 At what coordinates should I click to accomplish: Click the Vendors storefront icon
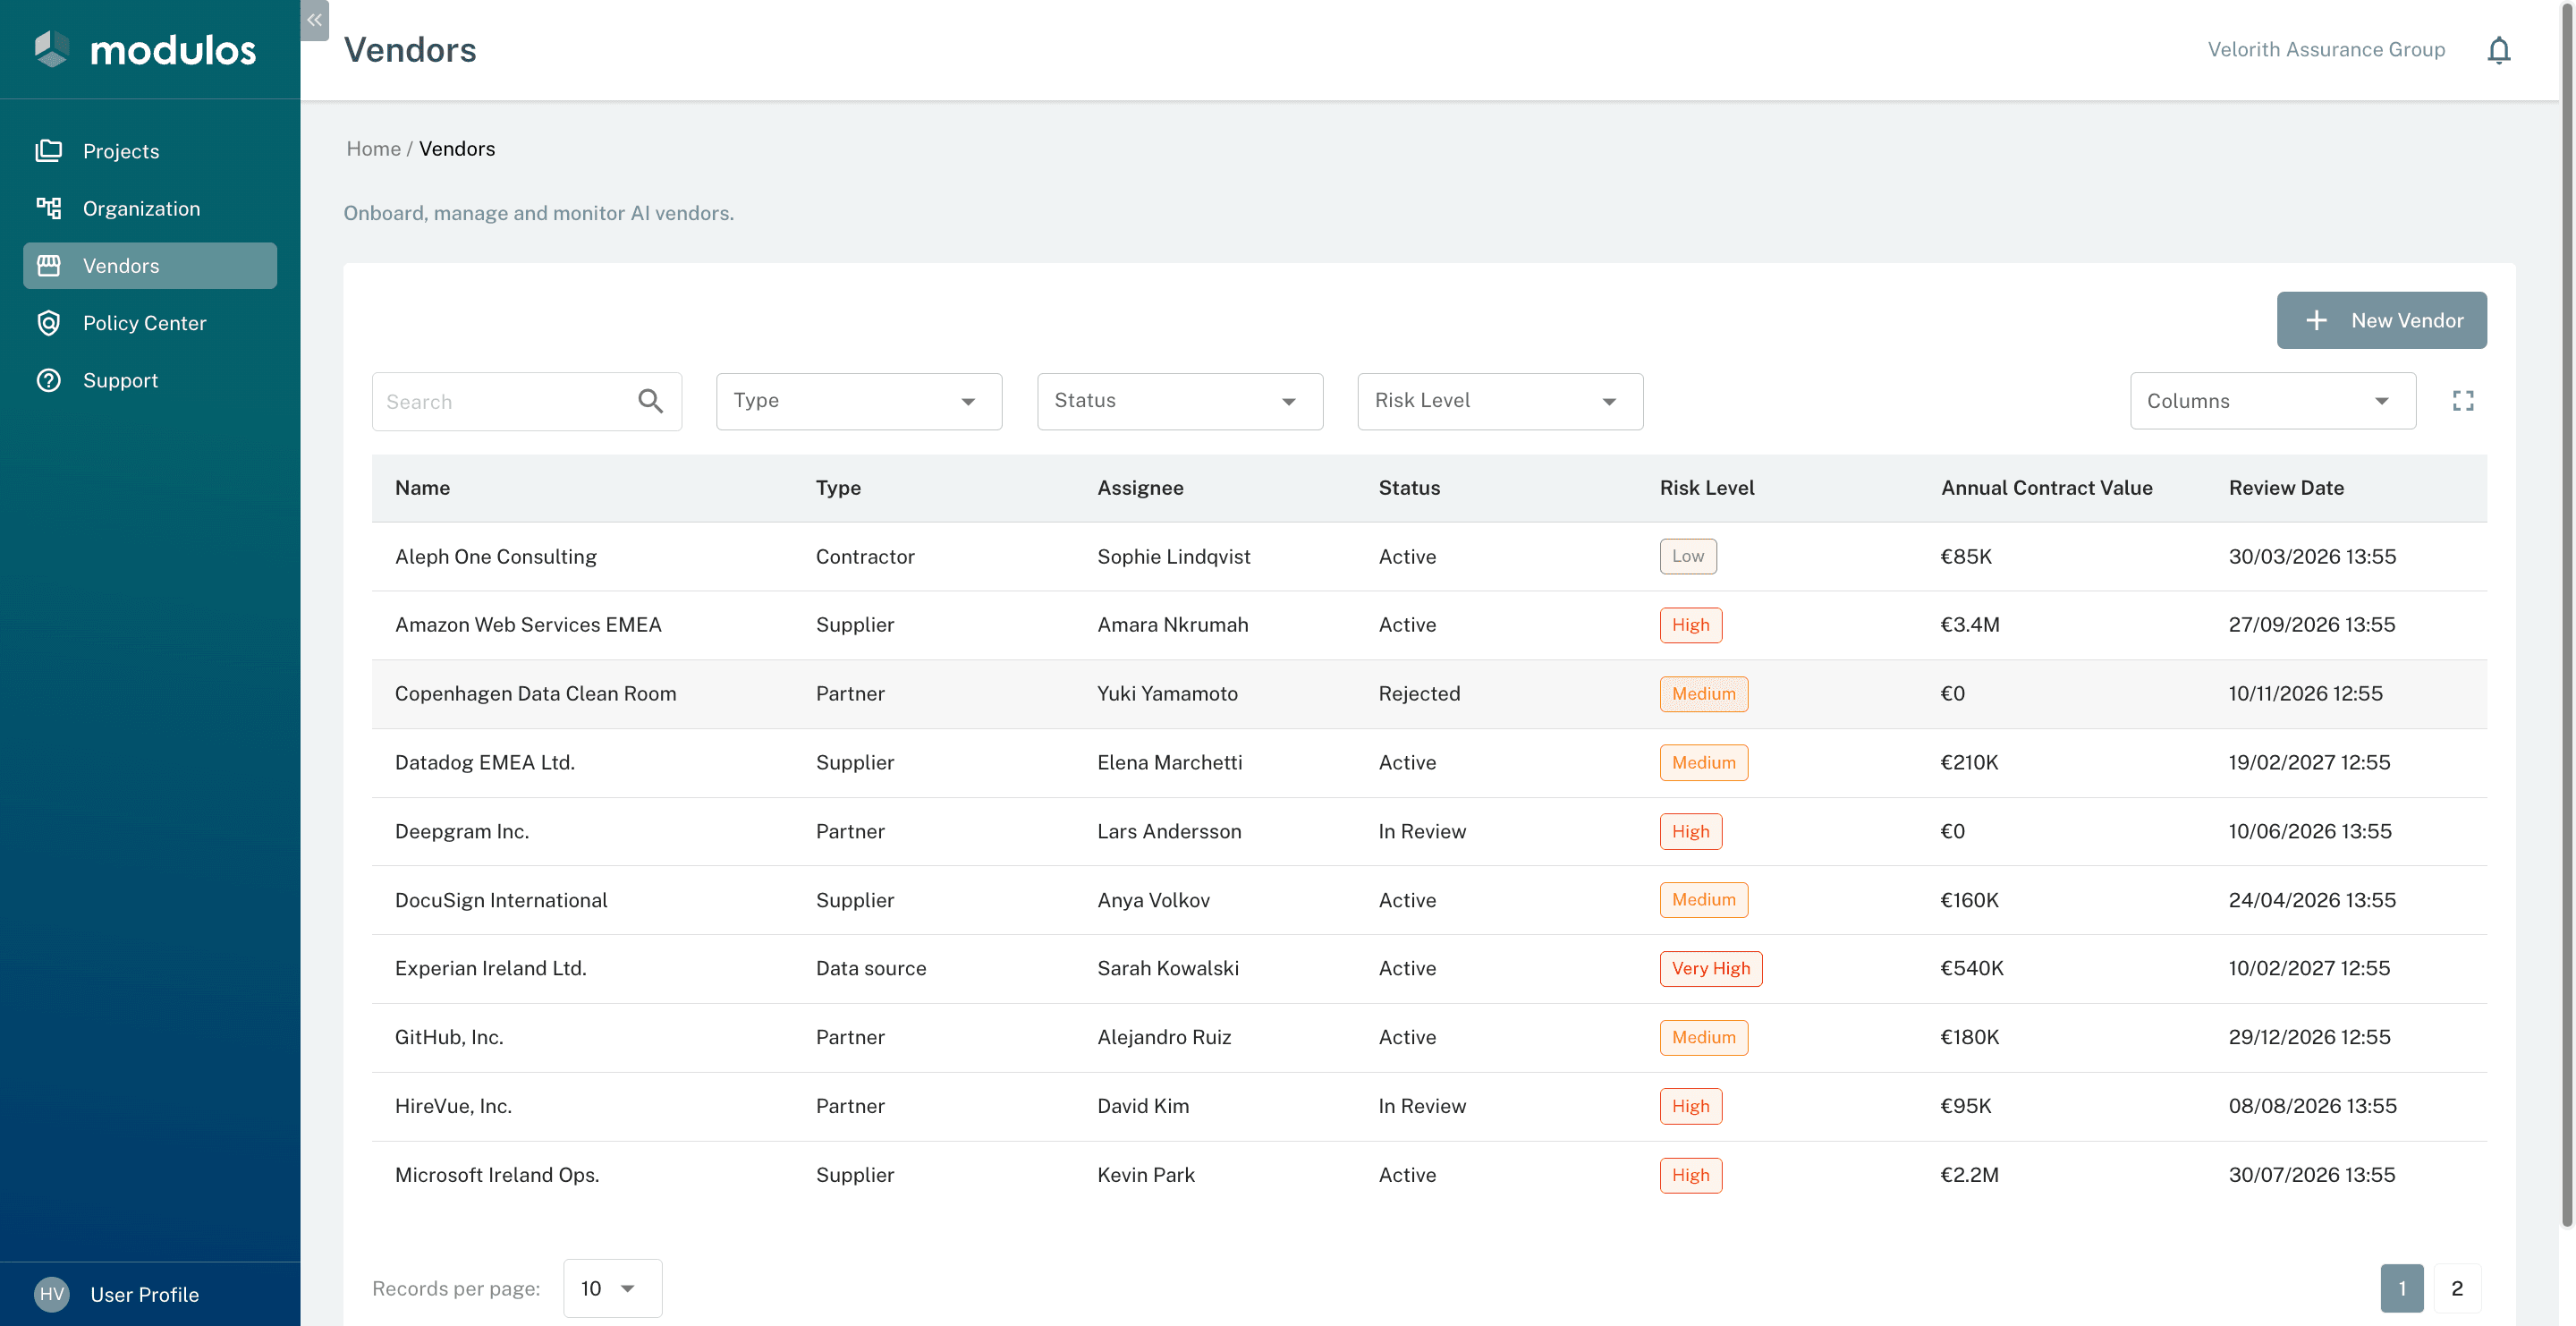point(49,265)
